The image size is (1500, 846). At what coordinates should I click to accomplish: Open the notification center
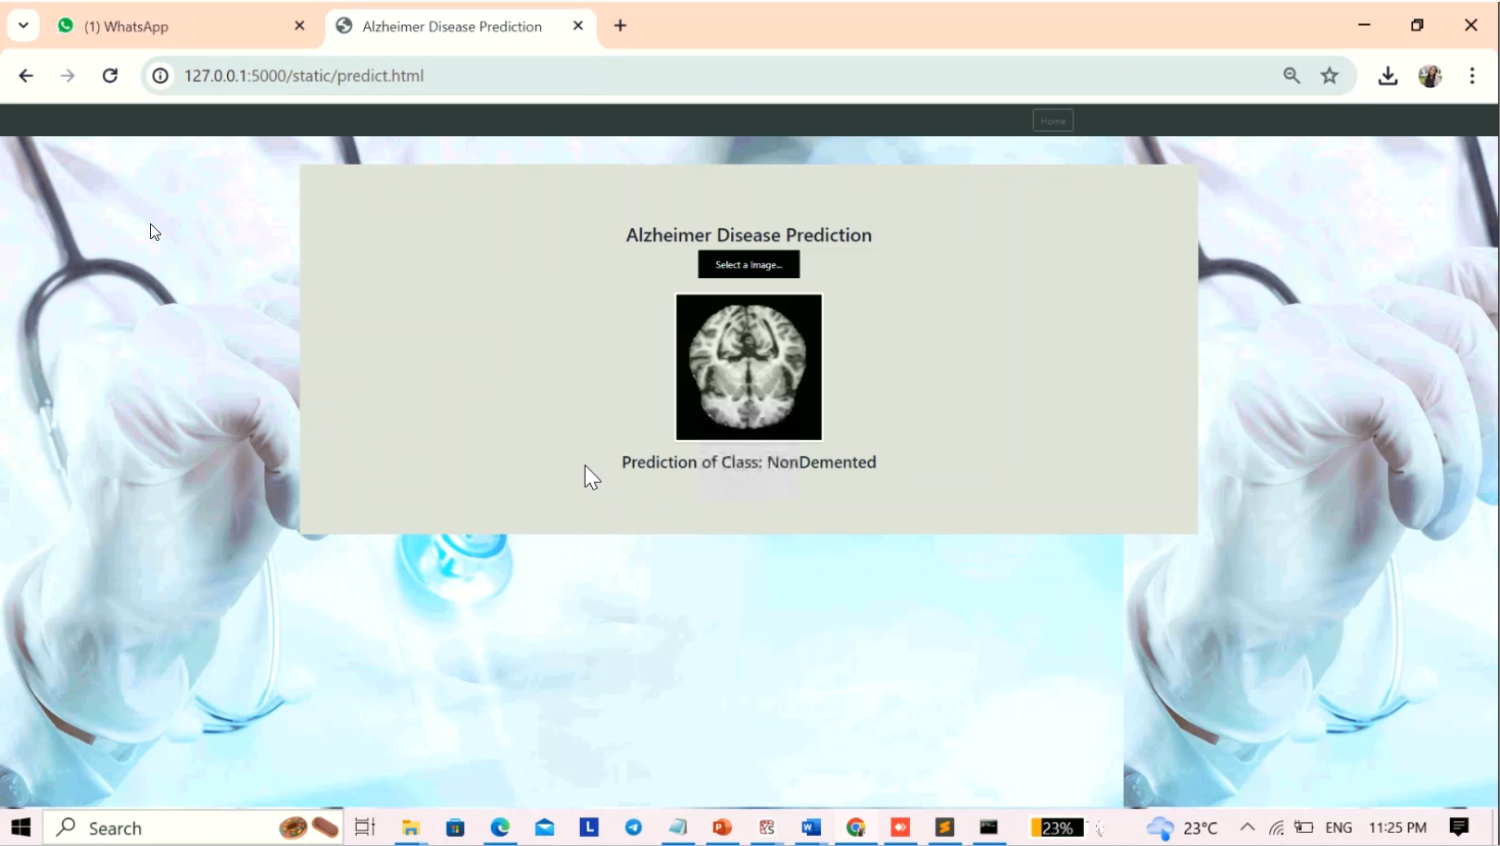point(1460,828)
